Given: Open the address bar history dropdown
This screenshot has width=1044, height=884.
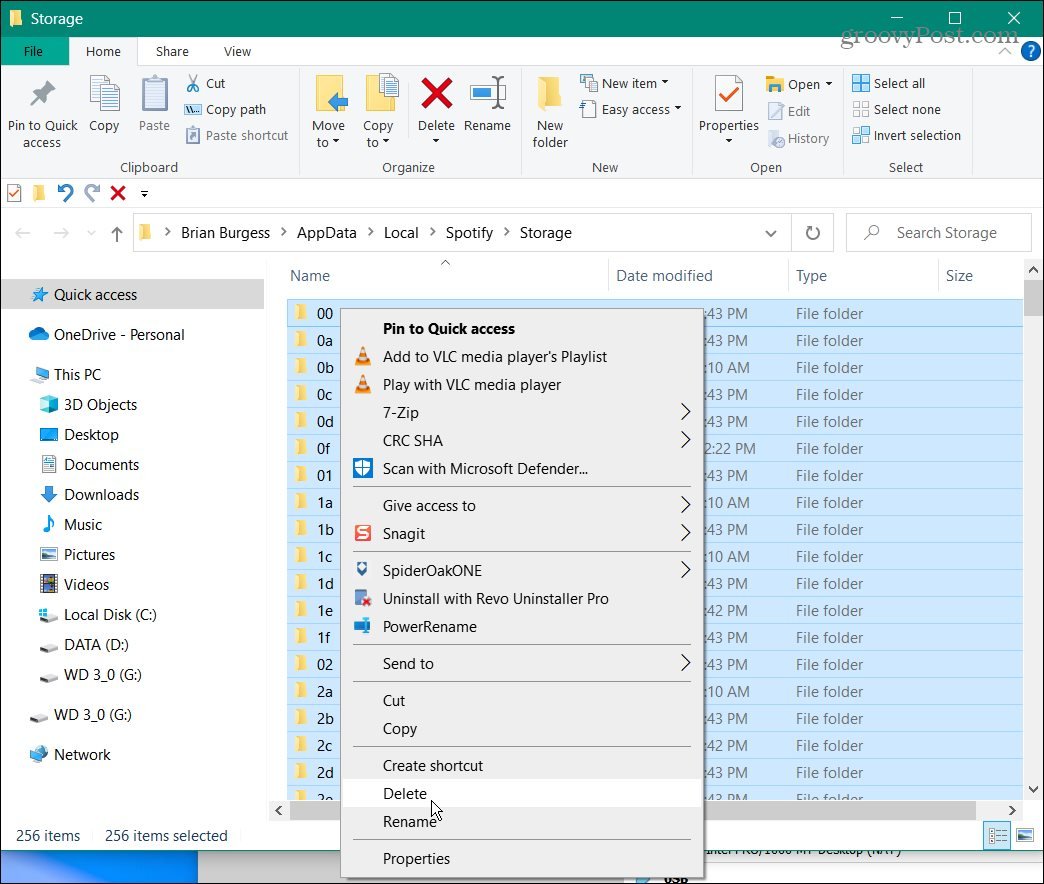Looking at the screenshot, I should point(771,233).
